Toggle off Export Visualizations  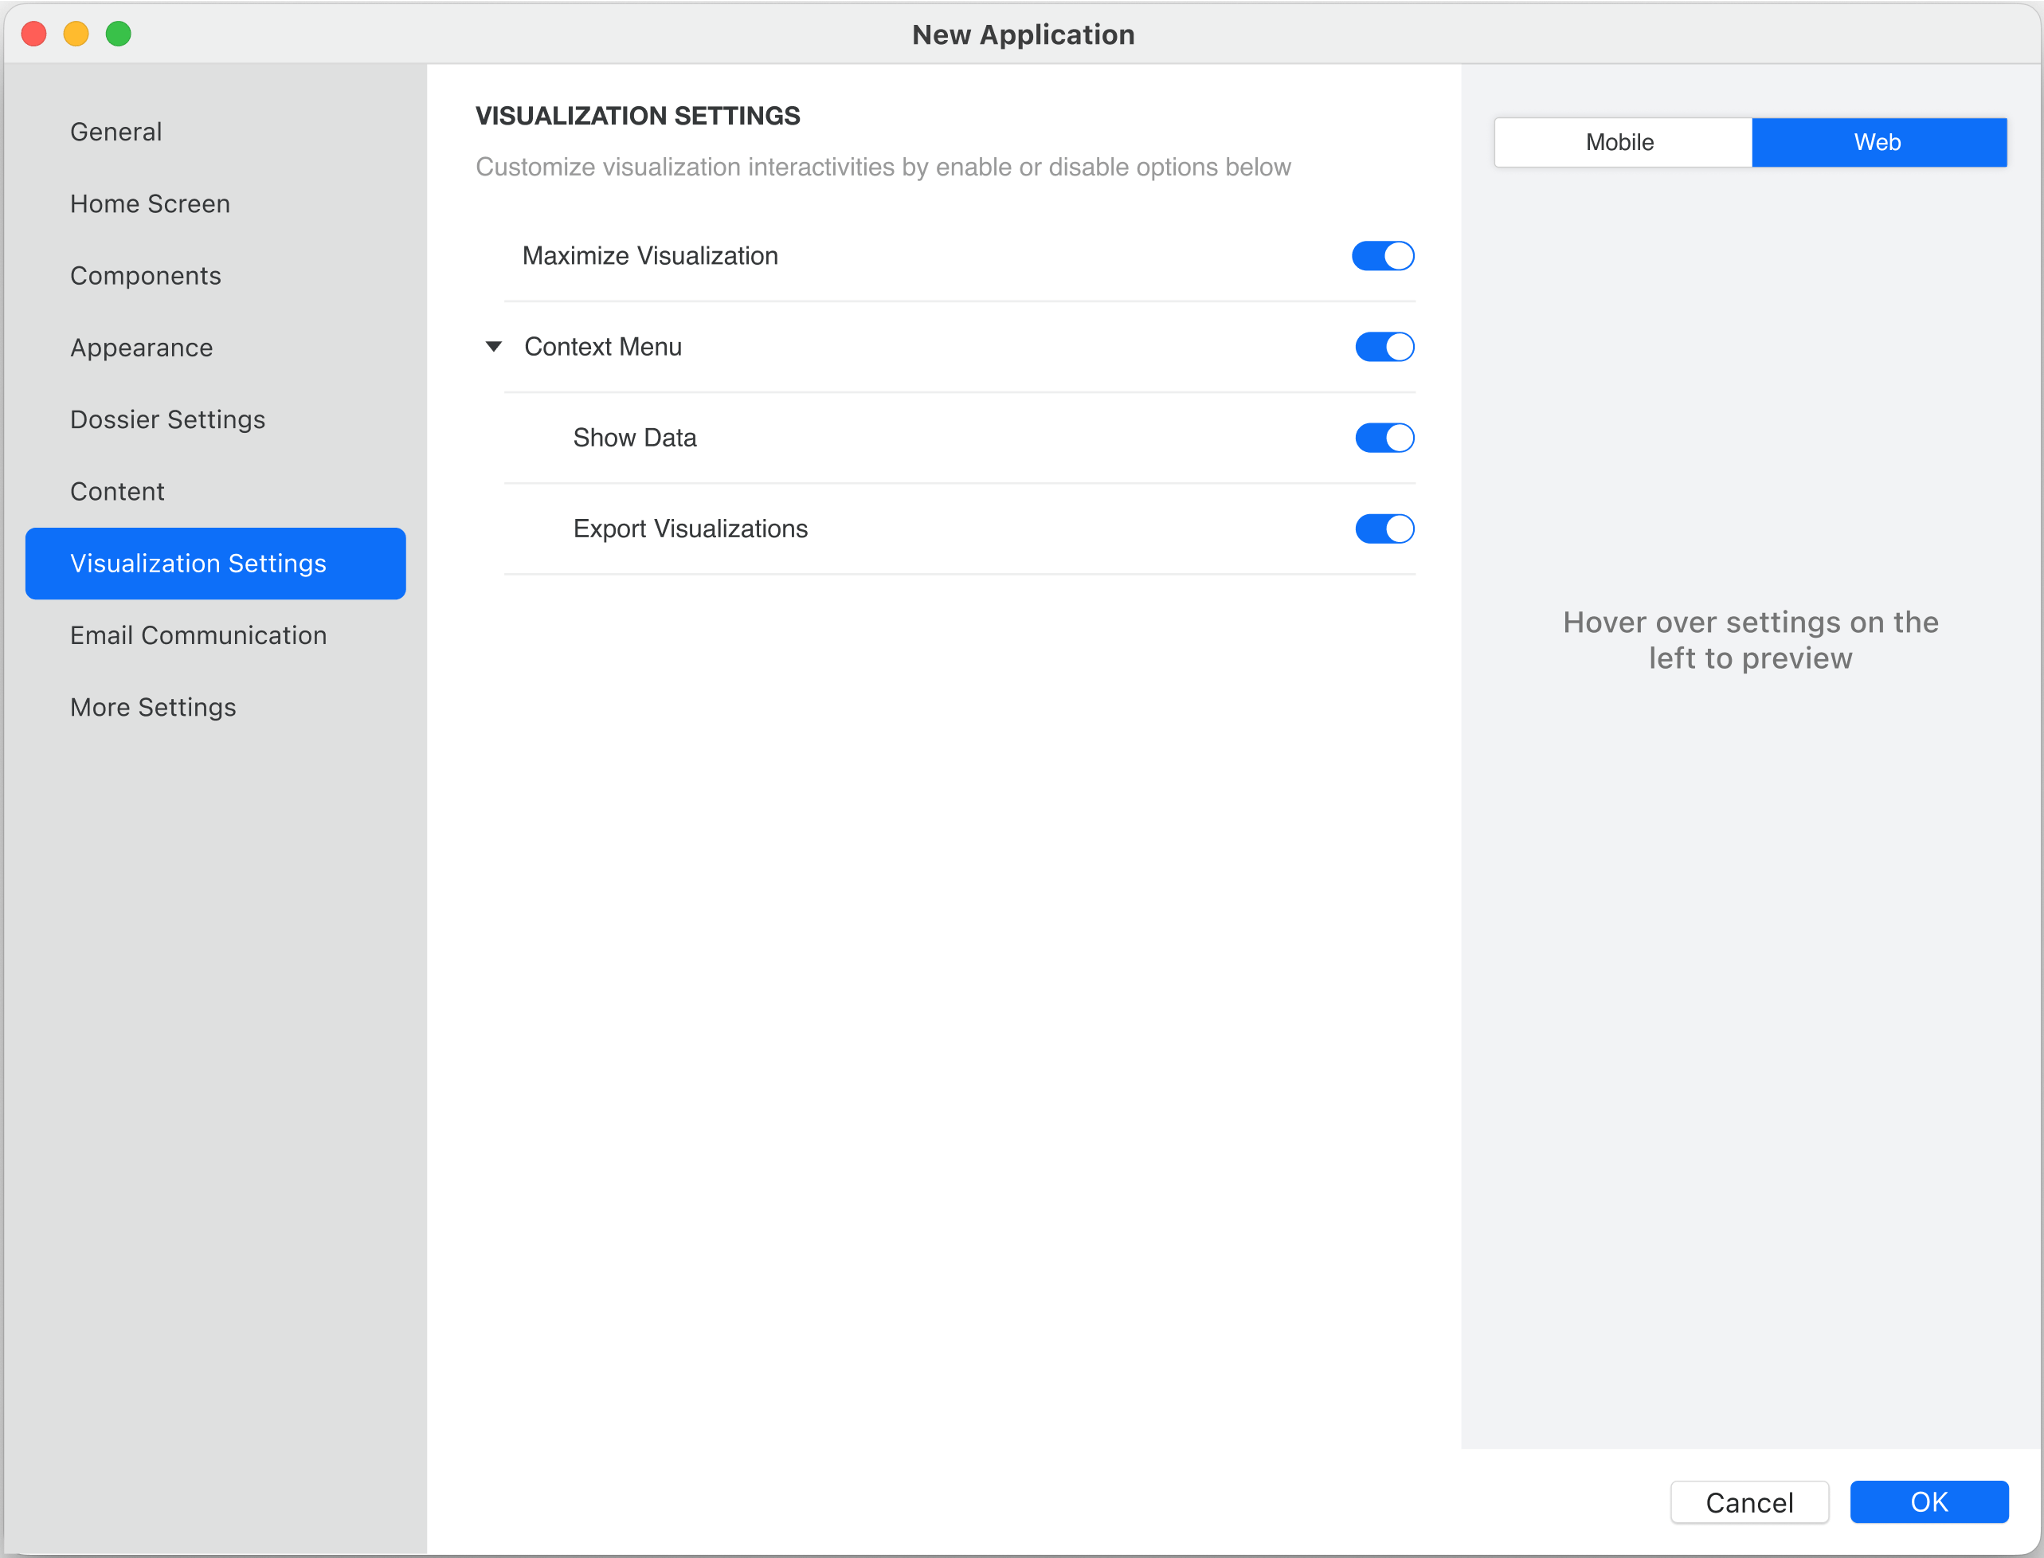(1383, 528)
